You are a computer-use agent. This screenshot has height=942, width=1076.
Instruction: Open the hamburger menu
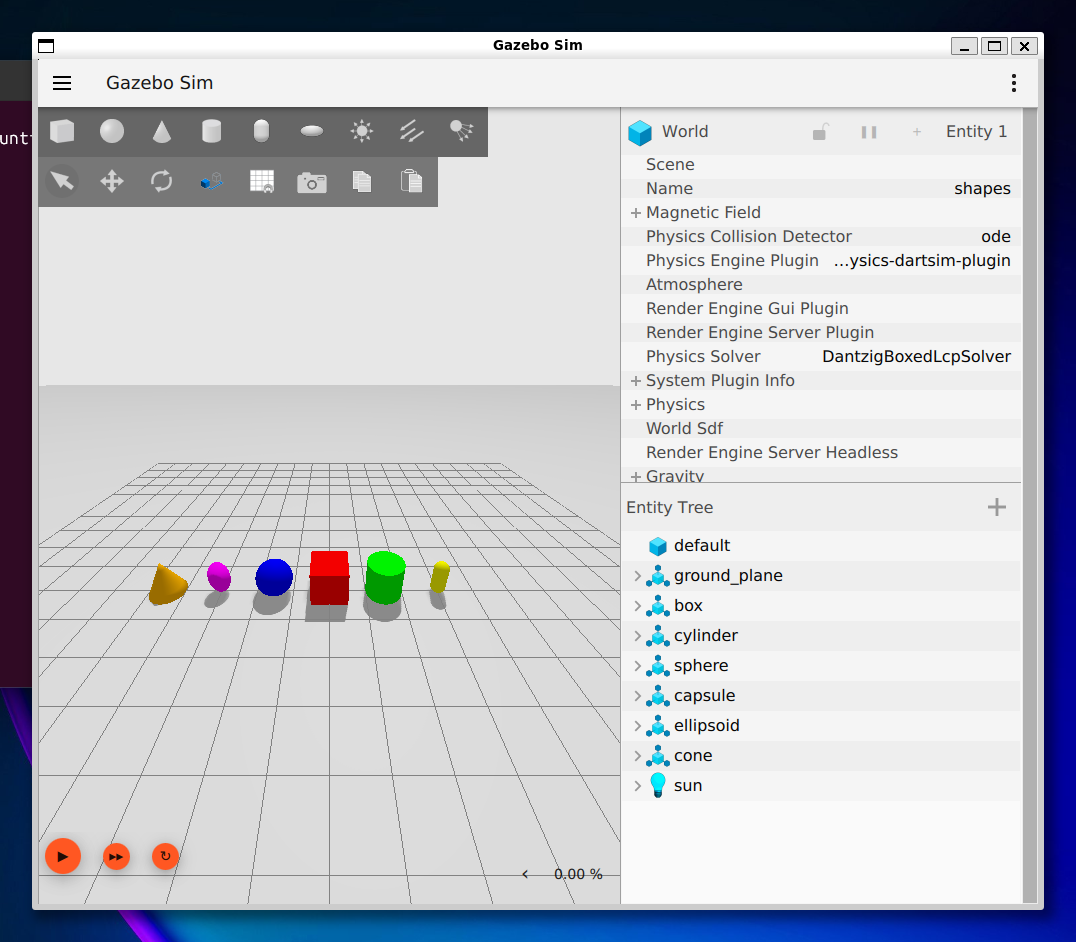62,83
